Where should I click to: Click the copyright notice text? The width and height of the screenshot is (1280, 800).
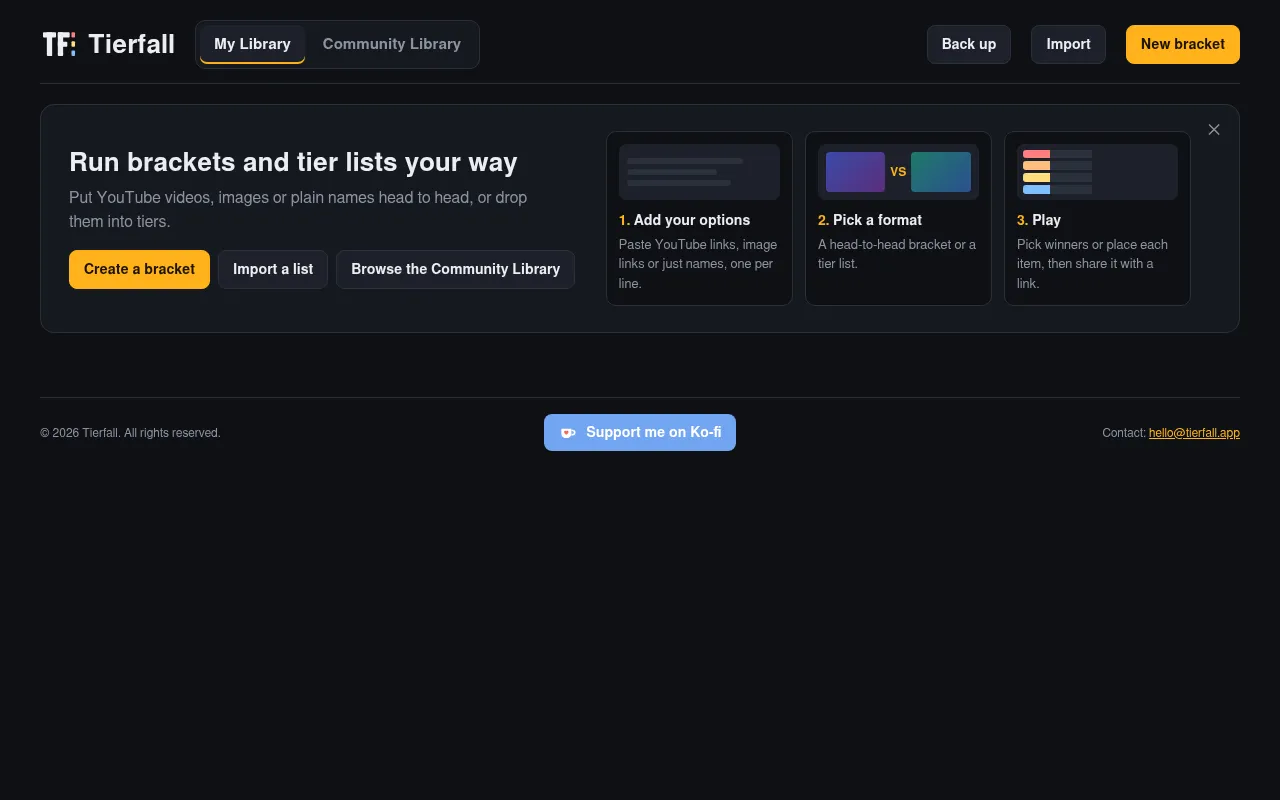coord(130,433)
